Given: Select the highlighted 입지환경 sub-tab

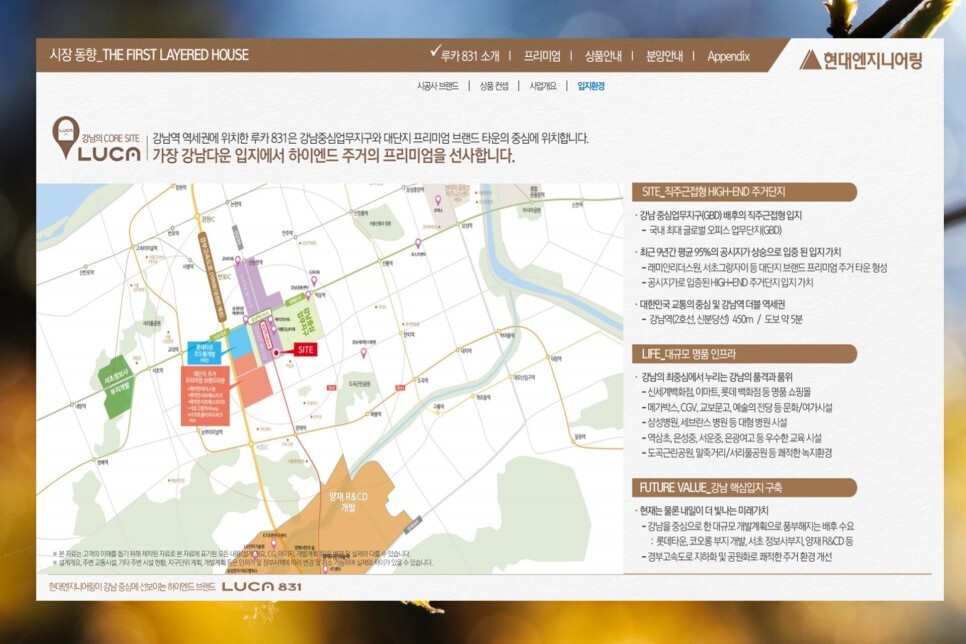Looking at the screenshot, I should click(591, 86).
